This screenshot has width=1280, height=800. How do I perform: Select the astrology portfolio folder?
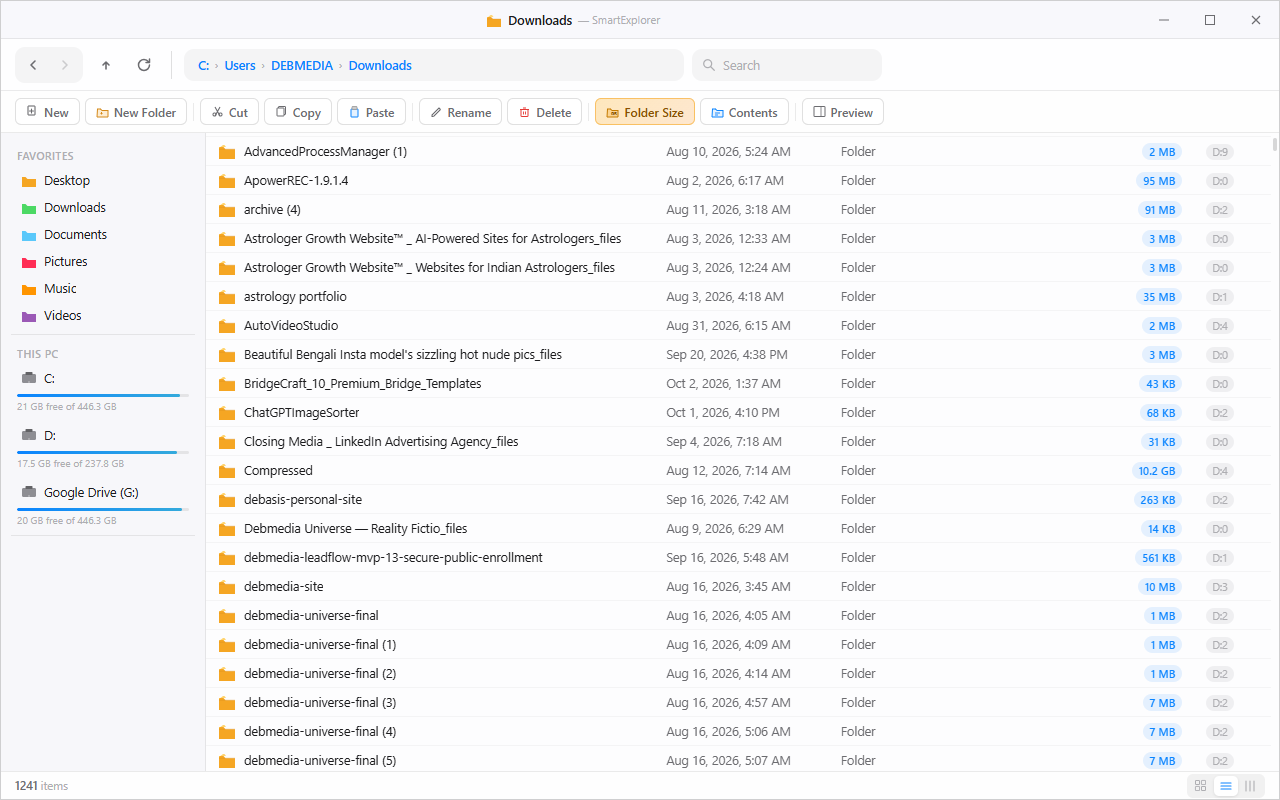(741, 297)
